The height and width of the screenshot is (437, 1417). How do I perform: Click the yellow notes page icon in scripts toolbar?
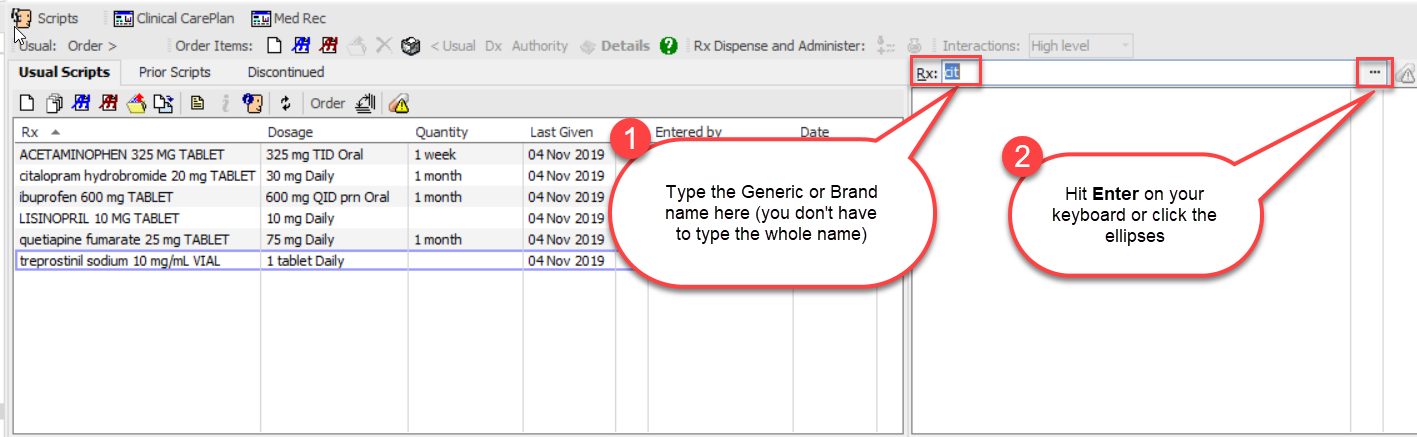198,103
